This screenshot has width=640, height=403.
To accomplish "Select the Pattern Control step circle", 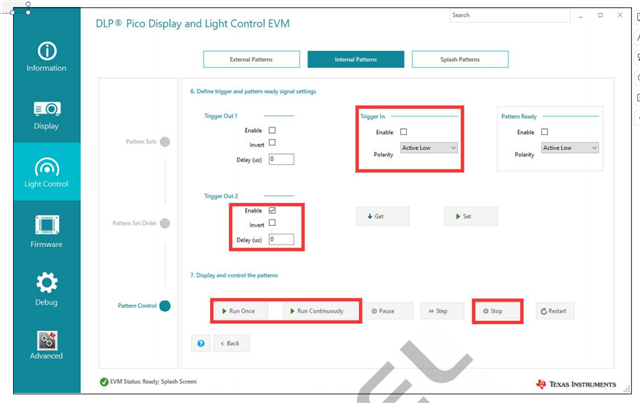I will (165, 306).
